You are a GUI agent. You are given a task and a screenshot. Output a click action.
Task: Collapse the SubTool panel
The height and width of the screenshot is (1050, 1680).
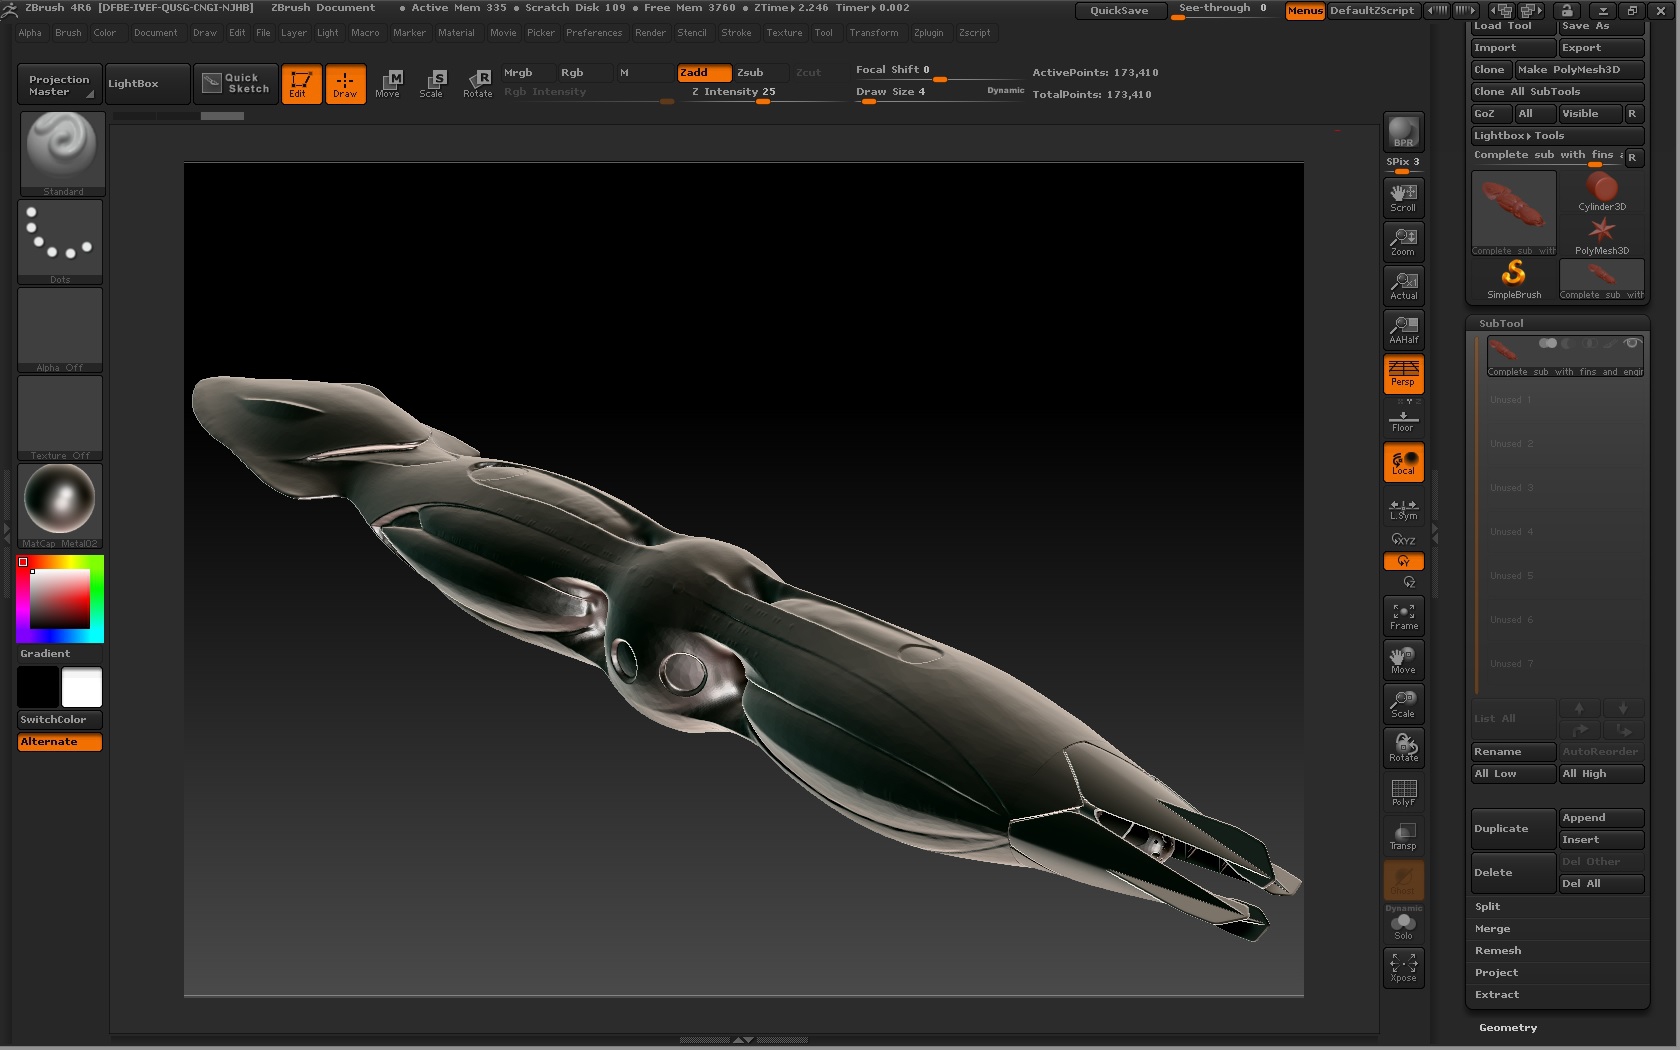1500,322
